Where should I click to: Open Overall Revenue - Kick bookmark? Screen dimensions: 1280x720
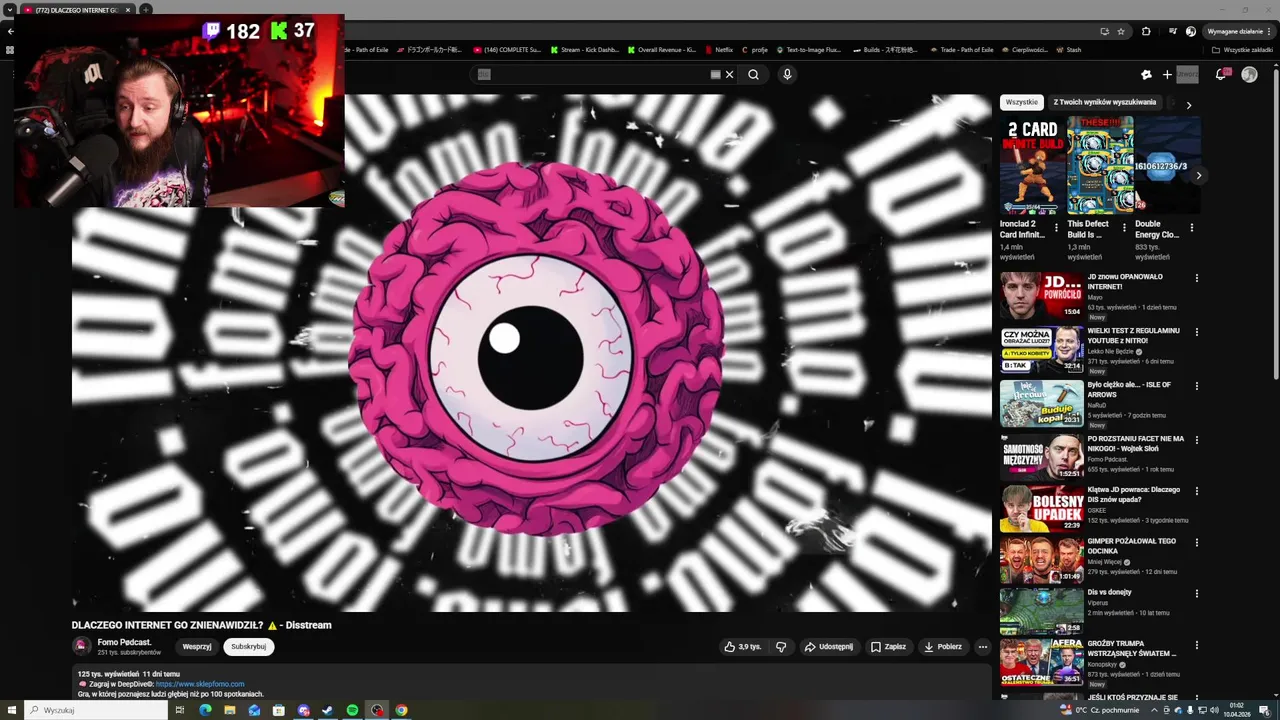(x=662, y=49)
